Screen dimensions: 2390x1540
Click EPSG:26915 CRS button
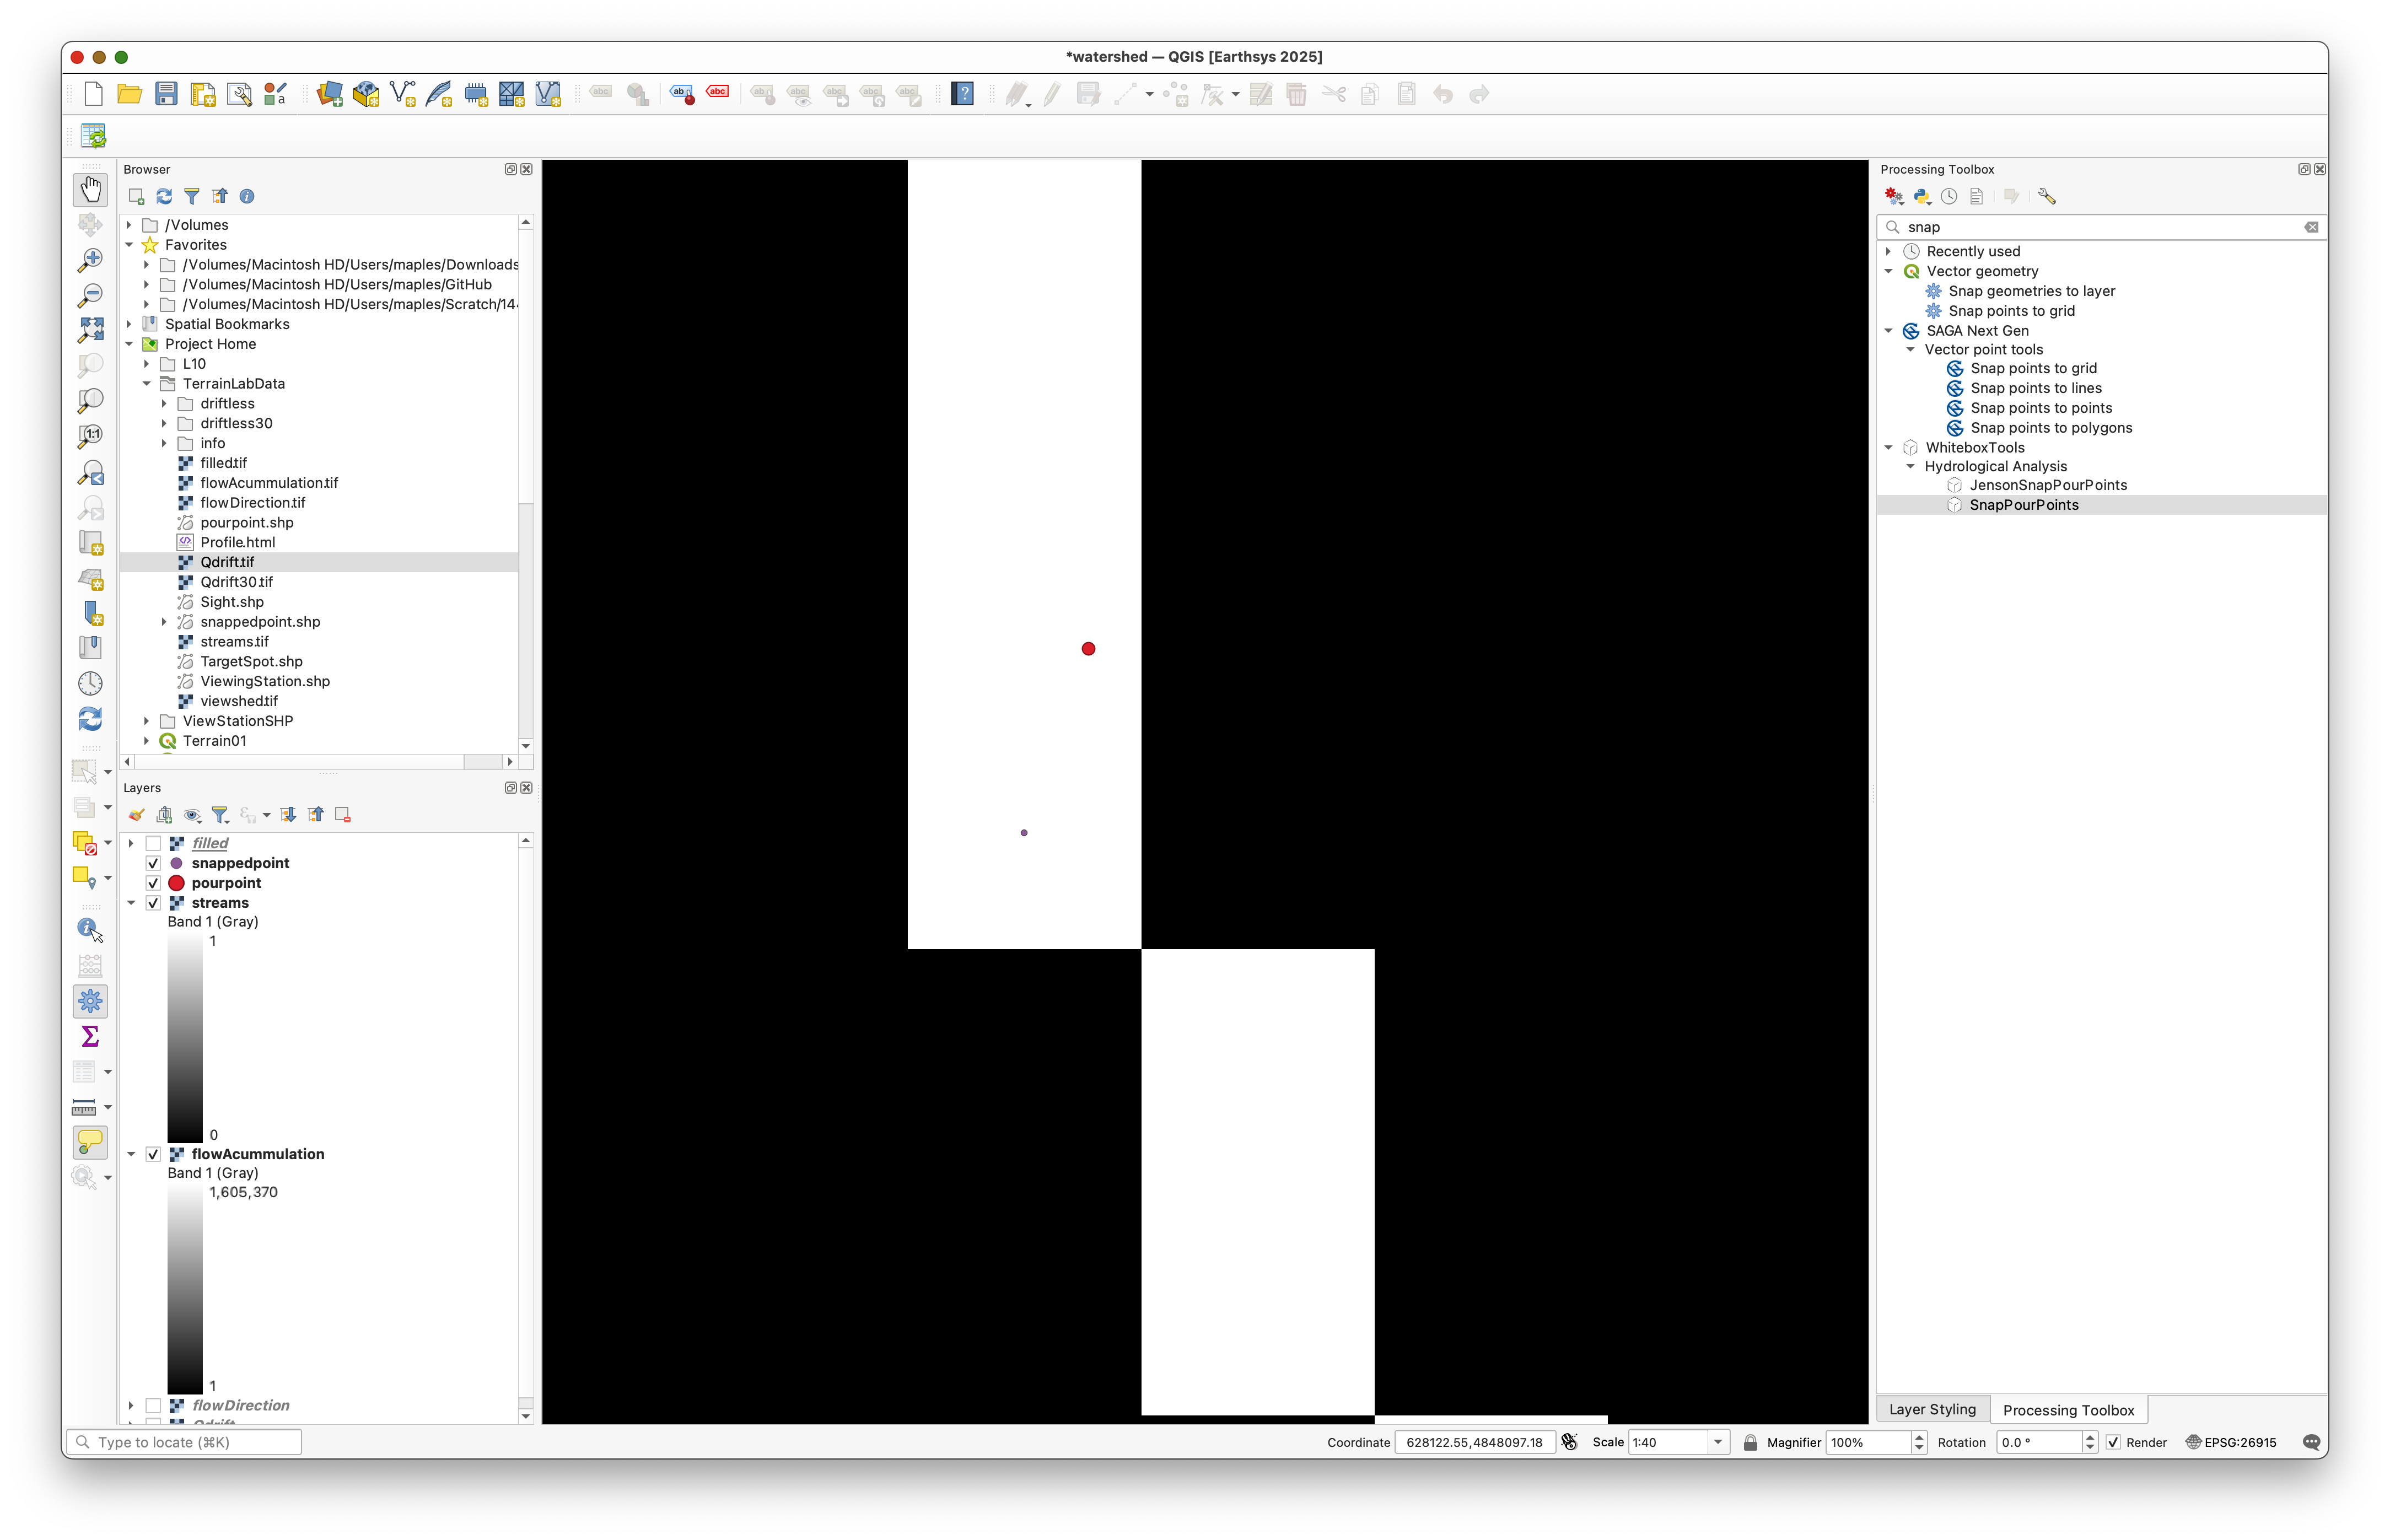click(x=2231, y=1442)
